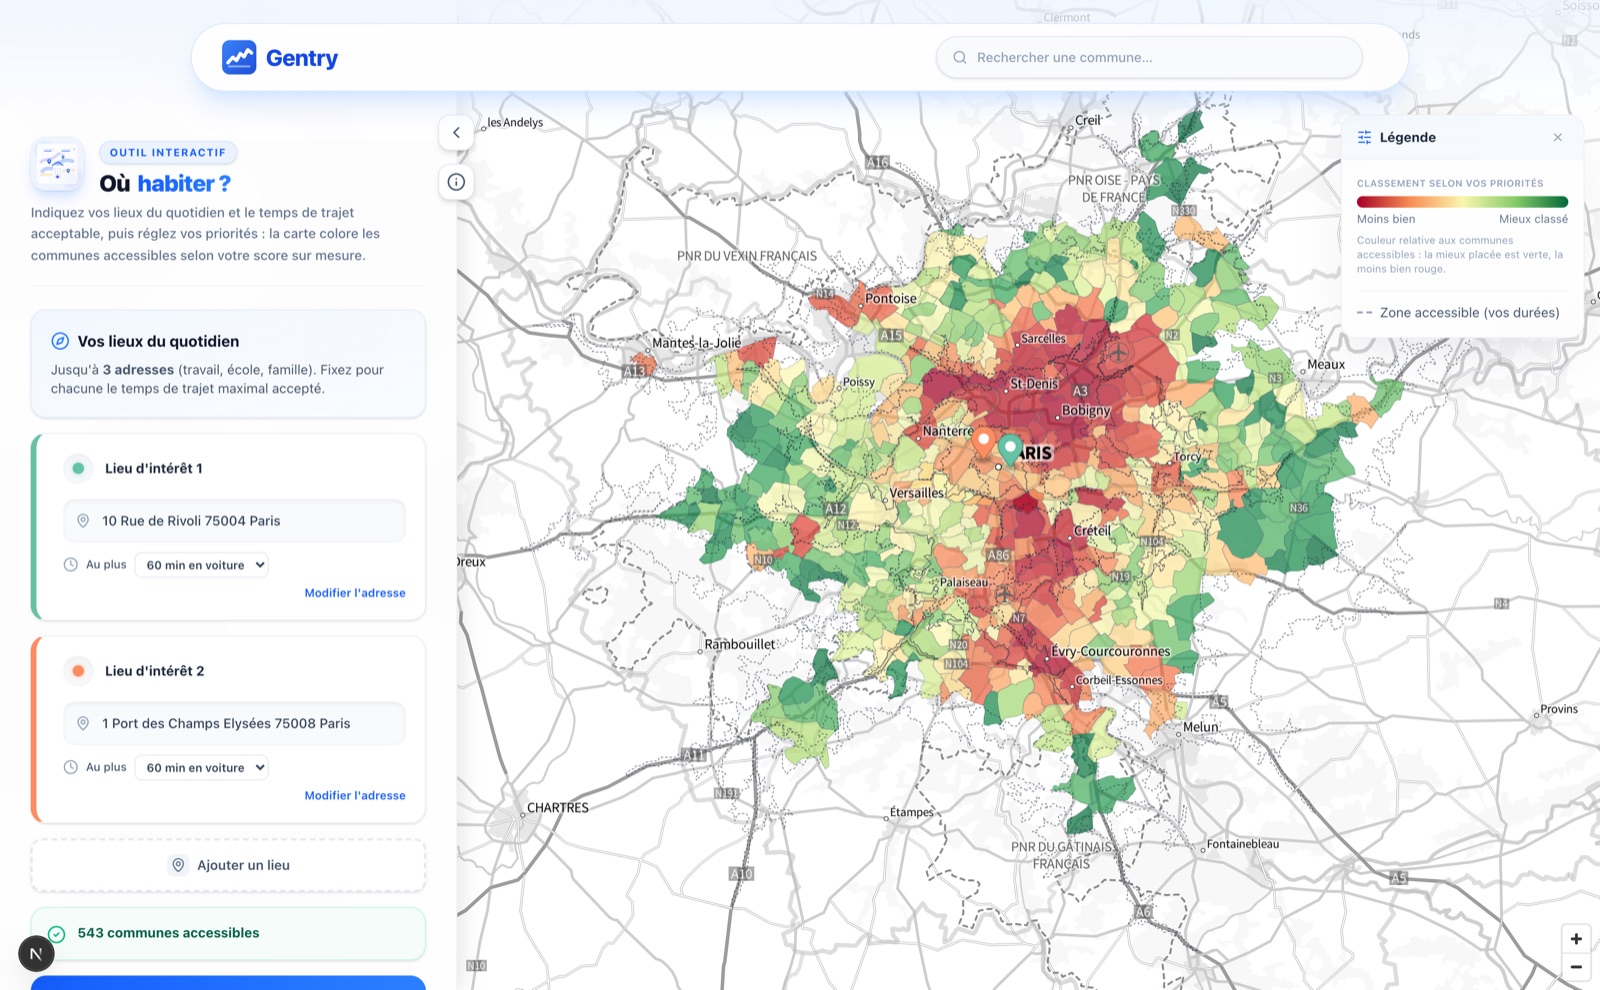Open travel time dropdown for Lieu d'intérêt 2
The width and height of the screenshot is (1600, 990).
tap(201, 768)
